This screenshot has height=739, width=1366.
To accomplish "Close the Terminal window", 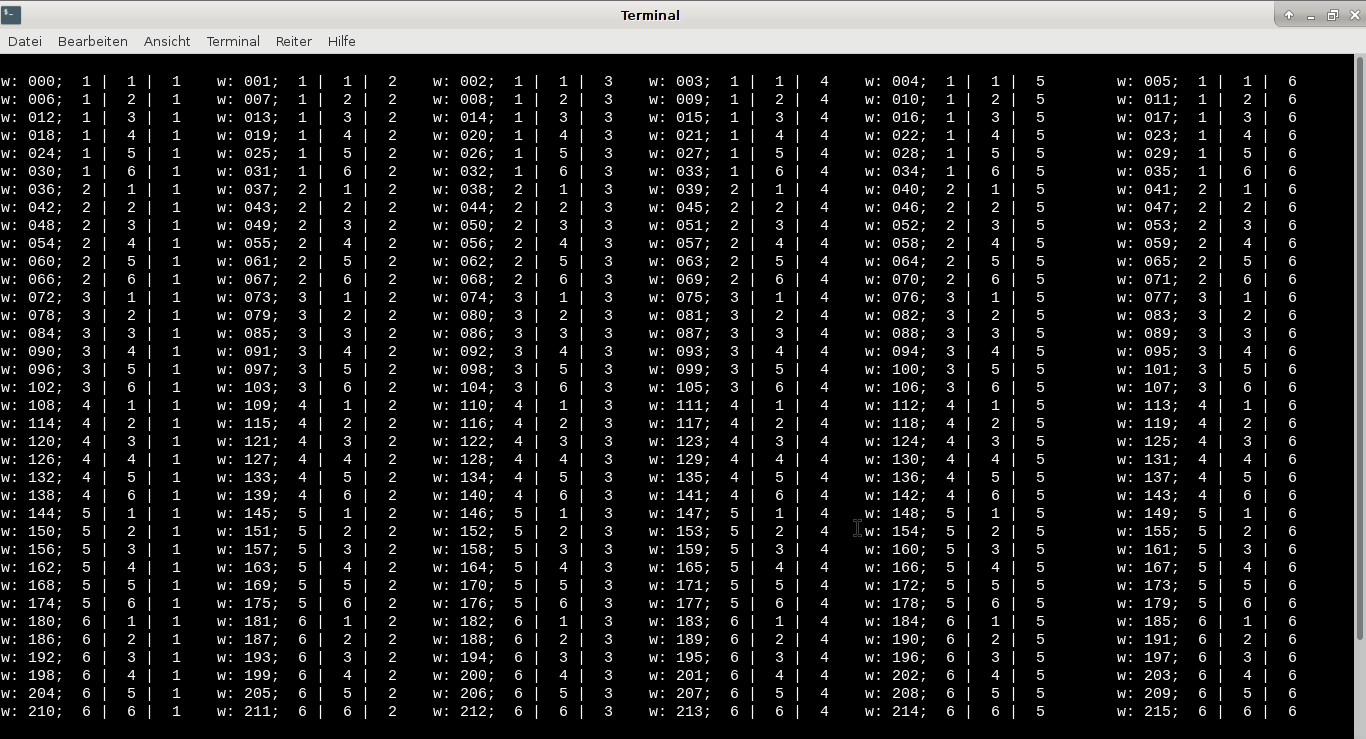I will click(x=1353, y=15).
